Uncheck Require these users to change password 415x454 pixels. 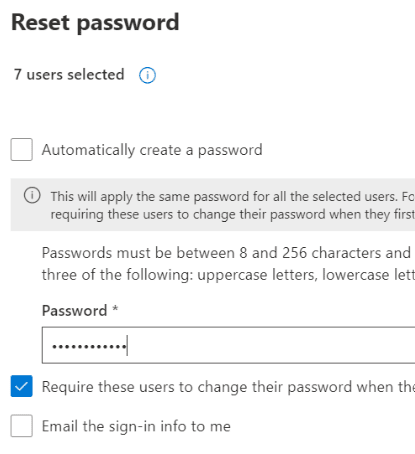click(21, 386)
